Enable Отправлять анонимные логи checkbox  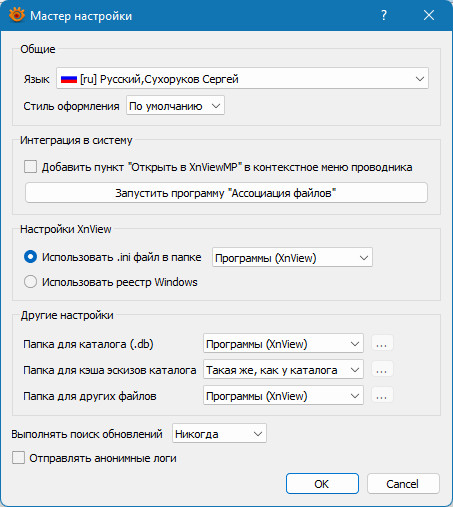tap(18, 458)
